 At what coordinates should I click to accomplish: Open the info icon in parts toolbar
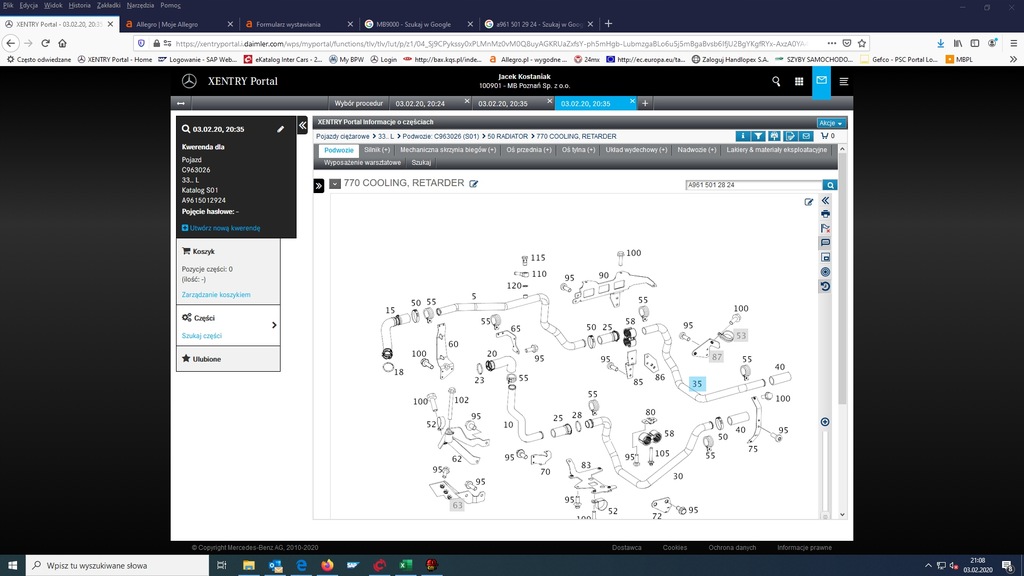(x=742, y=136)
